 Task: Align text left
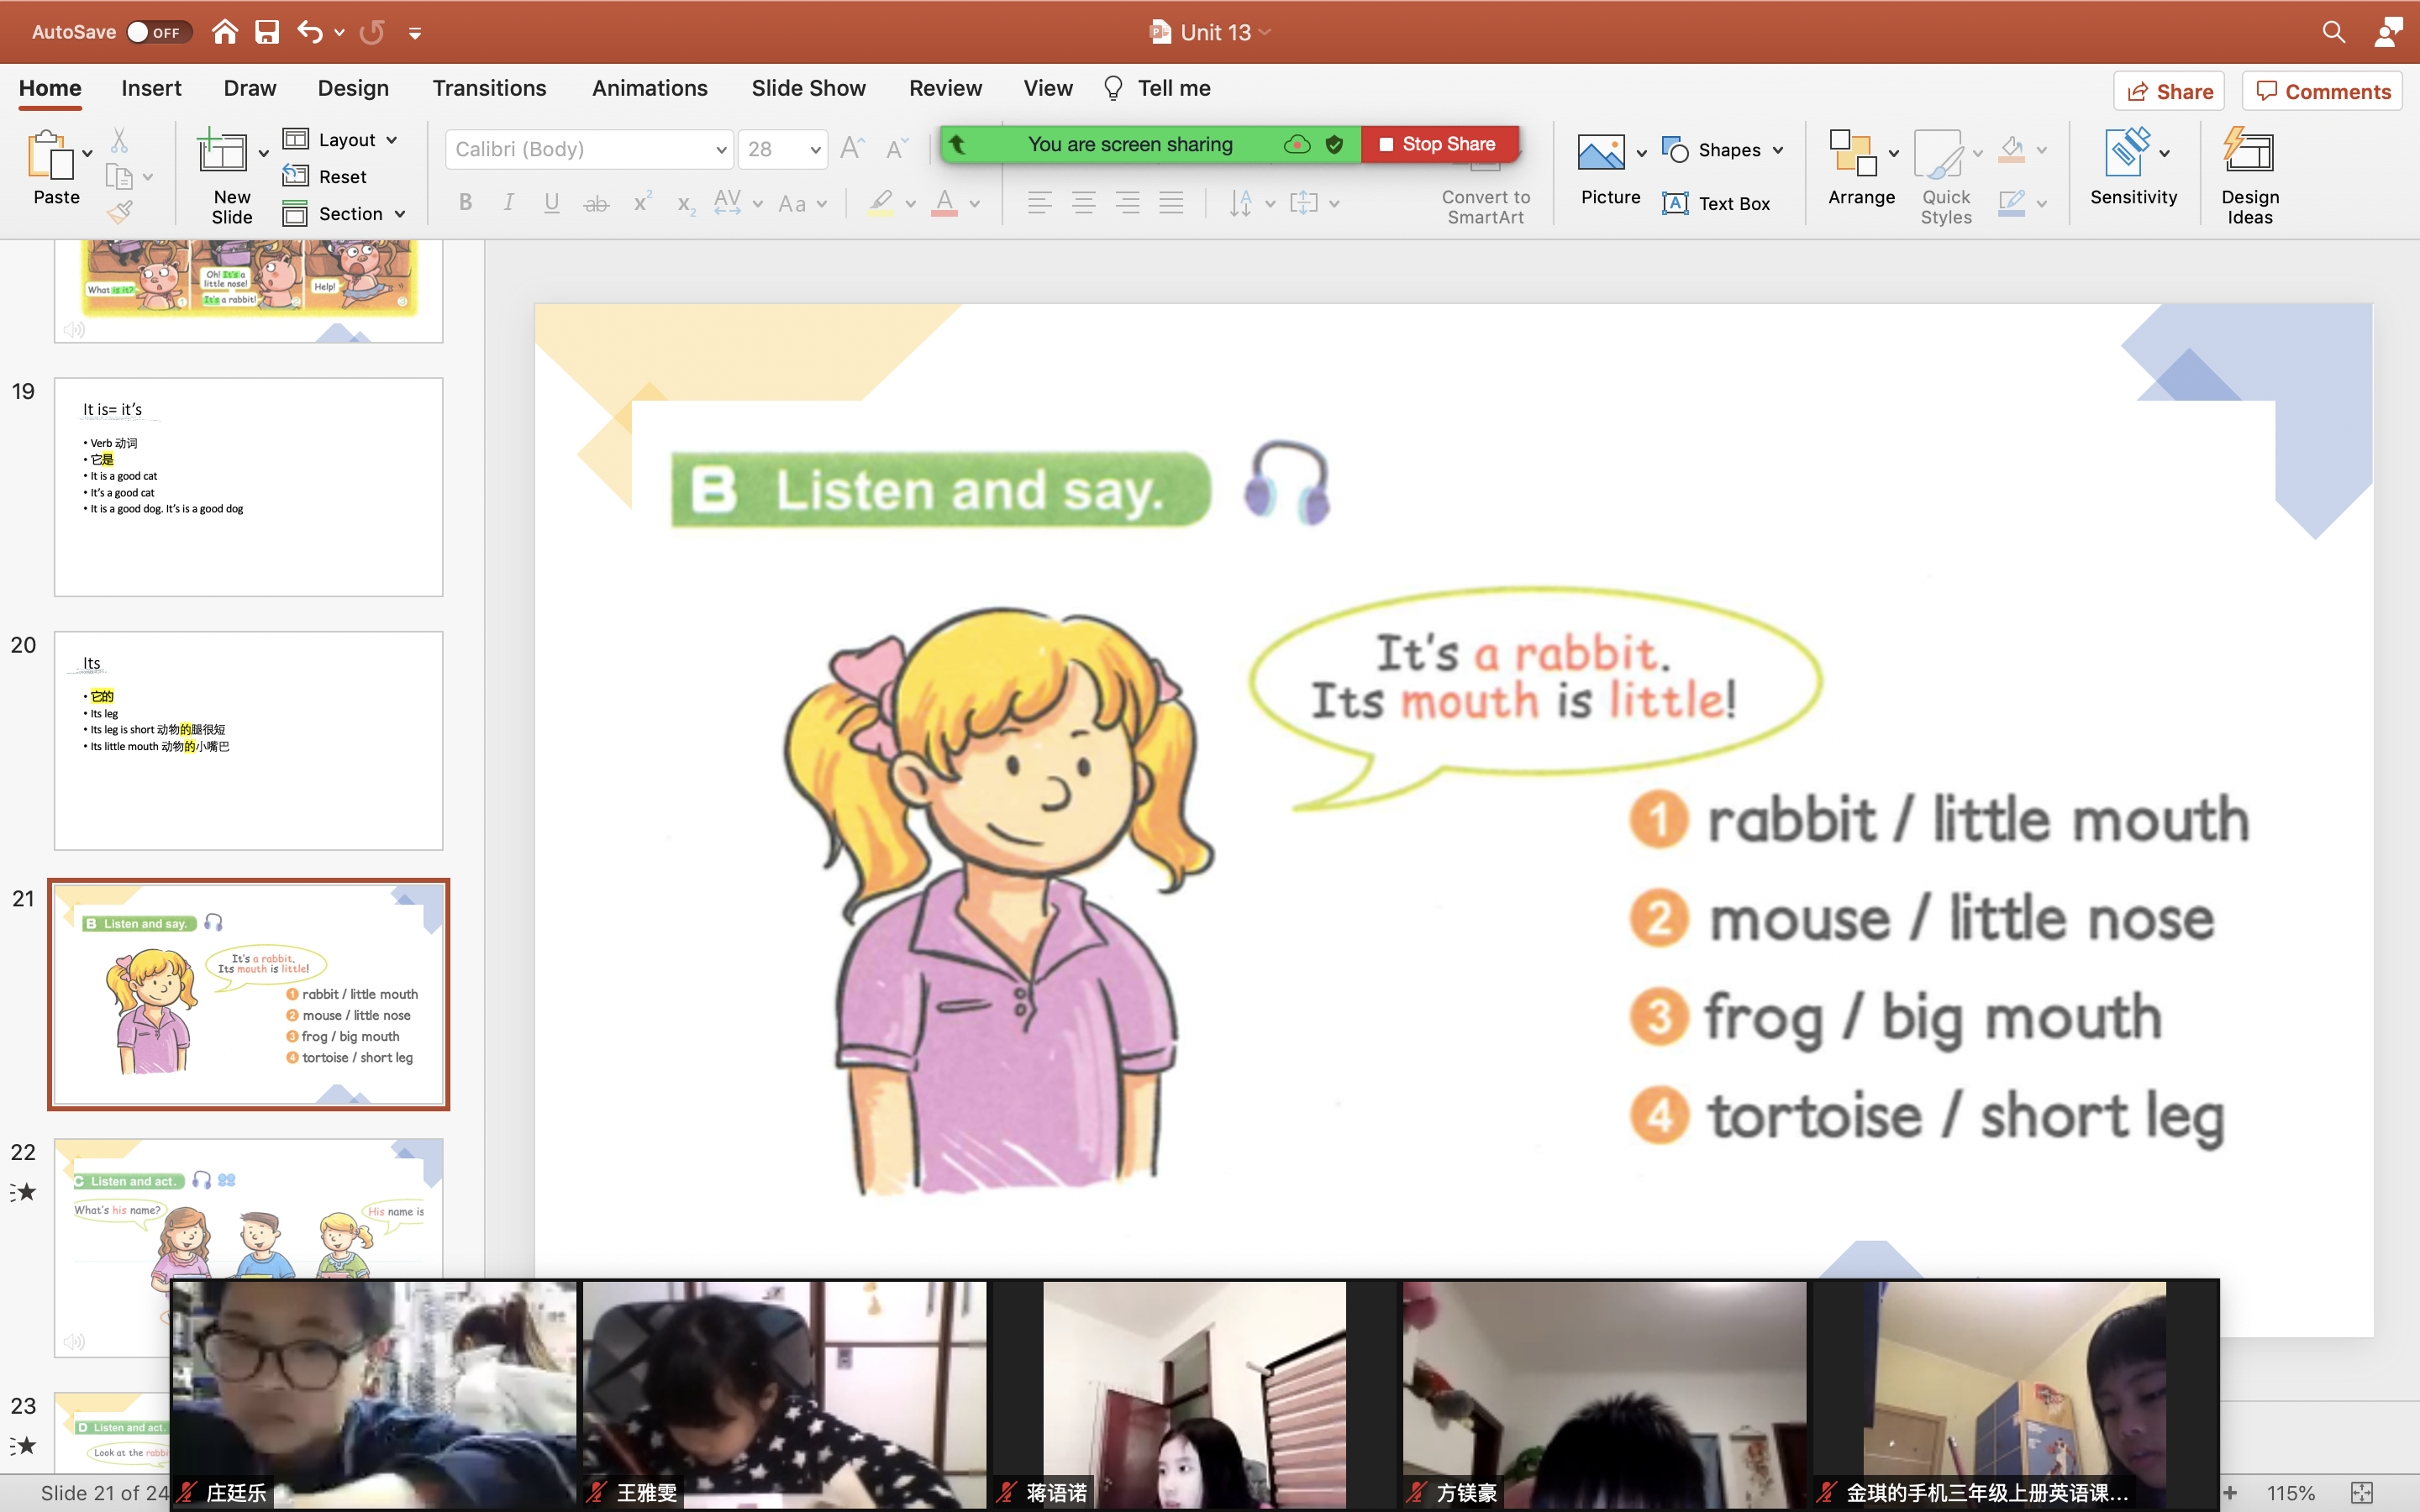pyautogui.click(x=1040, y=203)
